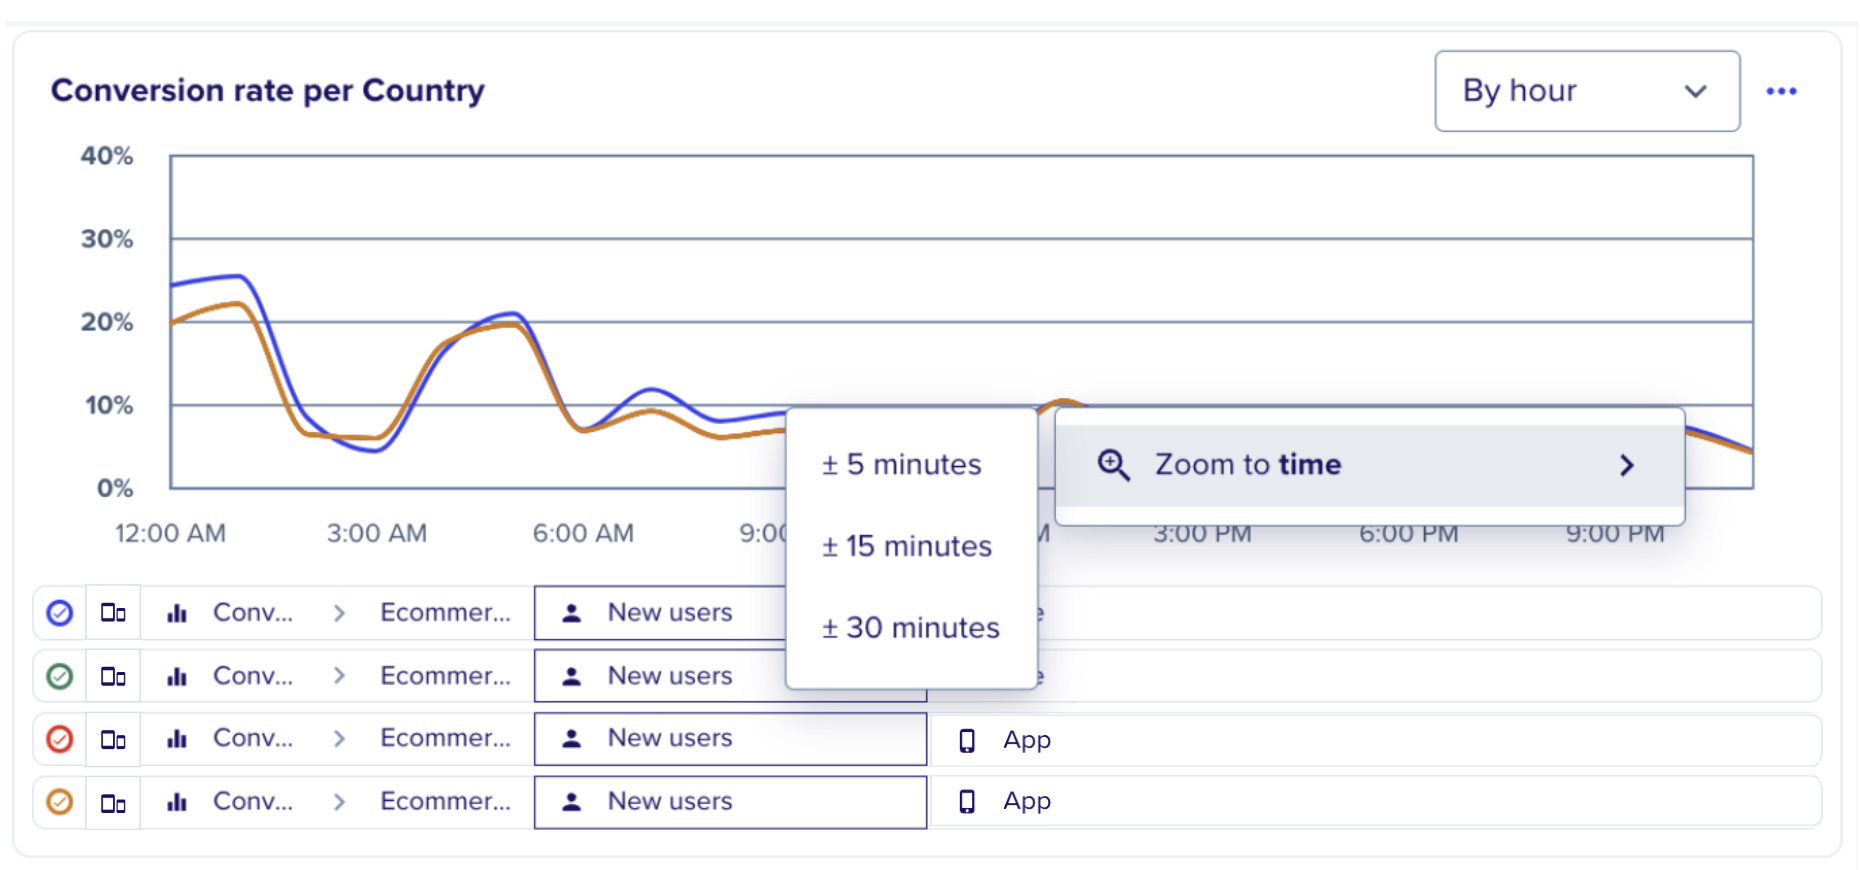
Task: Click bar chart icon in blue series row
Action: point(177,612)
